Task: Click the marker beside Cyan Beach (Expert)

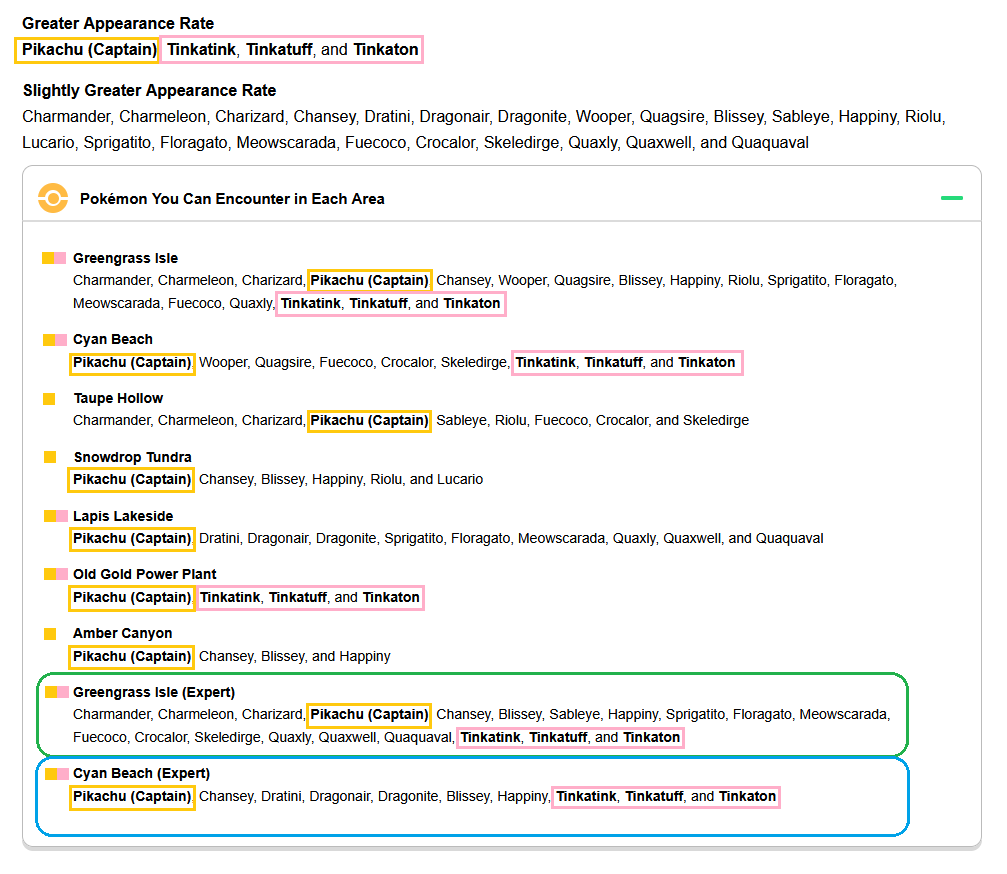Action: 57,774
